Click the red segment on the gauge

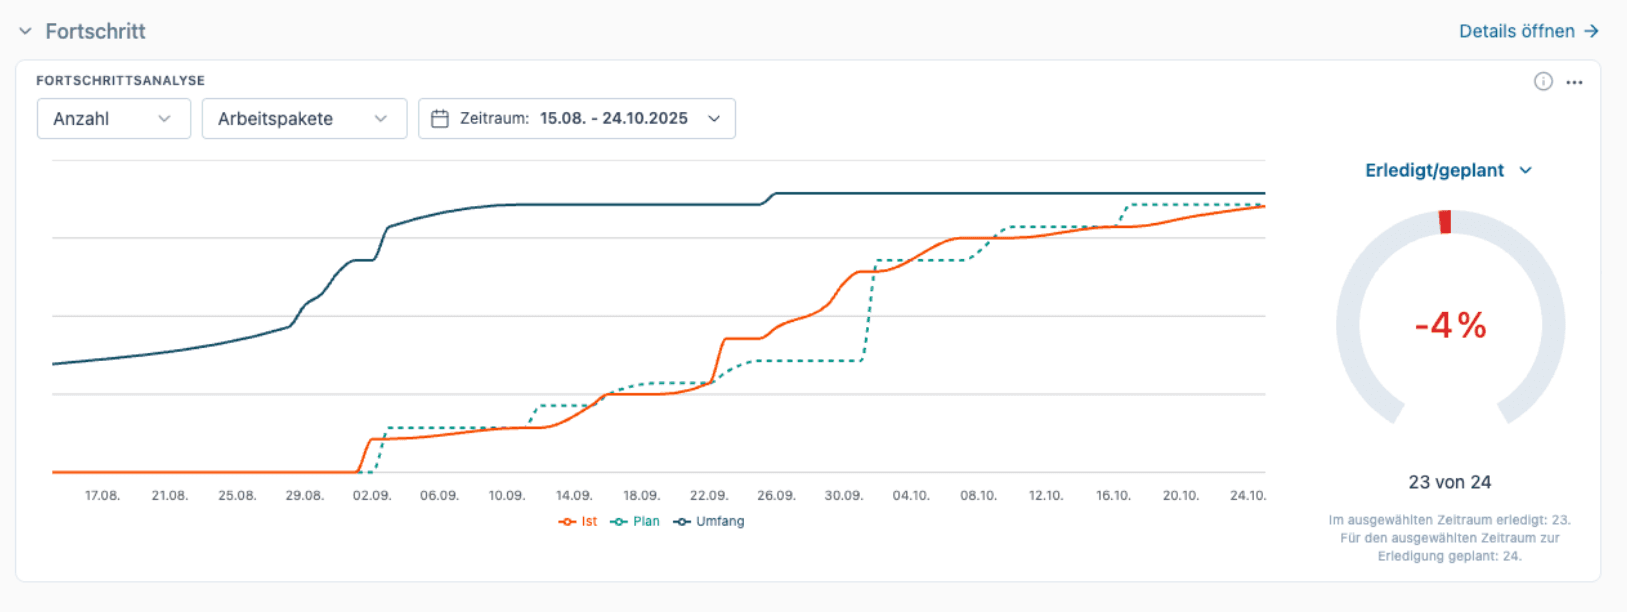(x=1445, y=222)
